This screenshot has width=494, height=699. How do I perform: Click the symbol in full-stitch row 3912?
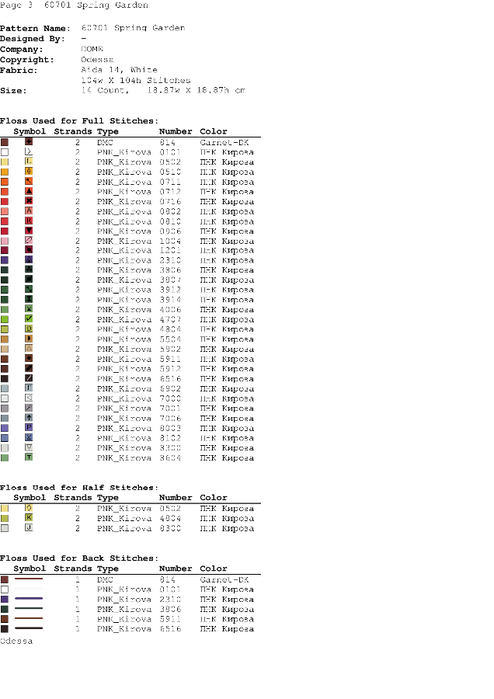tap(29, 289)
